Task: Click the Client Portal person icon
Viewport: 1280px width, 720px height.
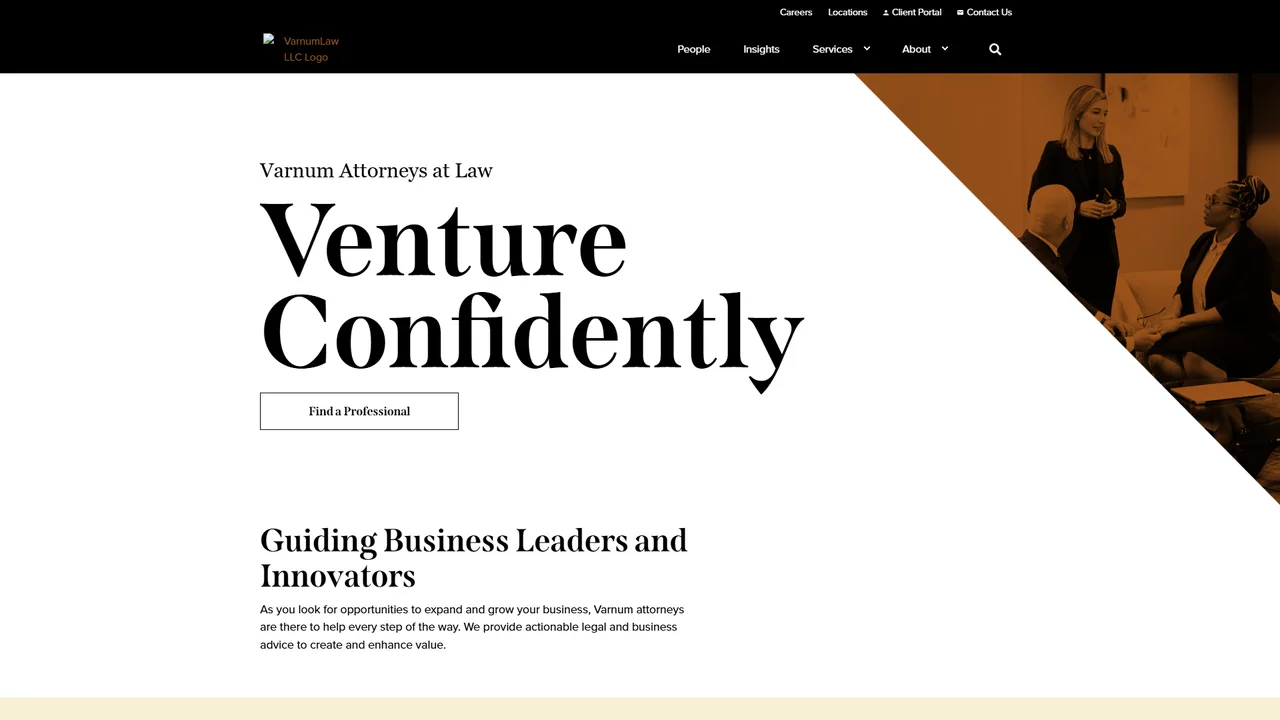Action: [886, 13]
